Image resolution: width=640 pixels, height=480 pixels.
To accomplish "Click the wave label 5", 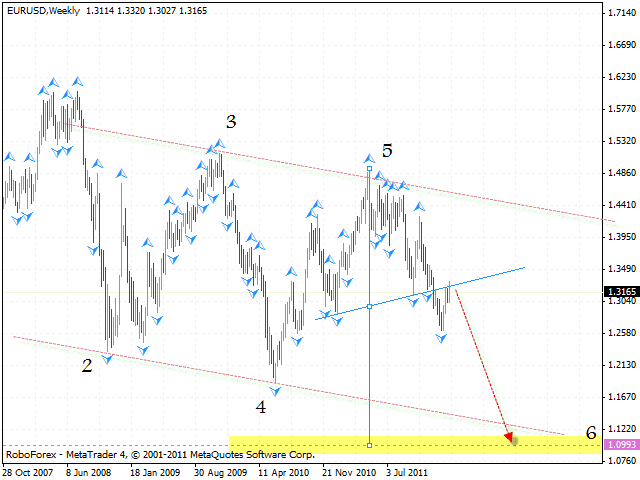I will [x=387, y=150].
